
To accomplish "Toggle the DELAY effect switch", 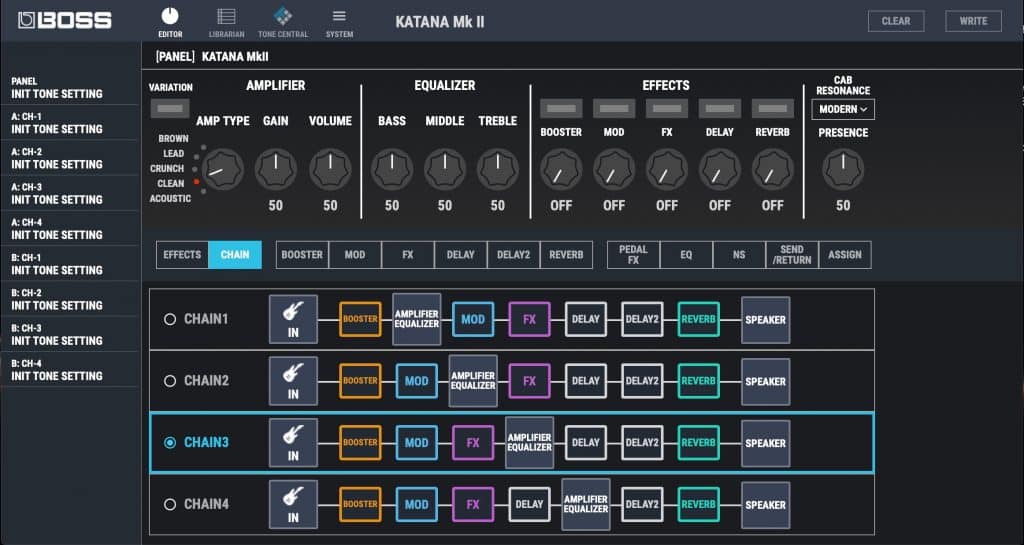I will [x=720, y=108].
